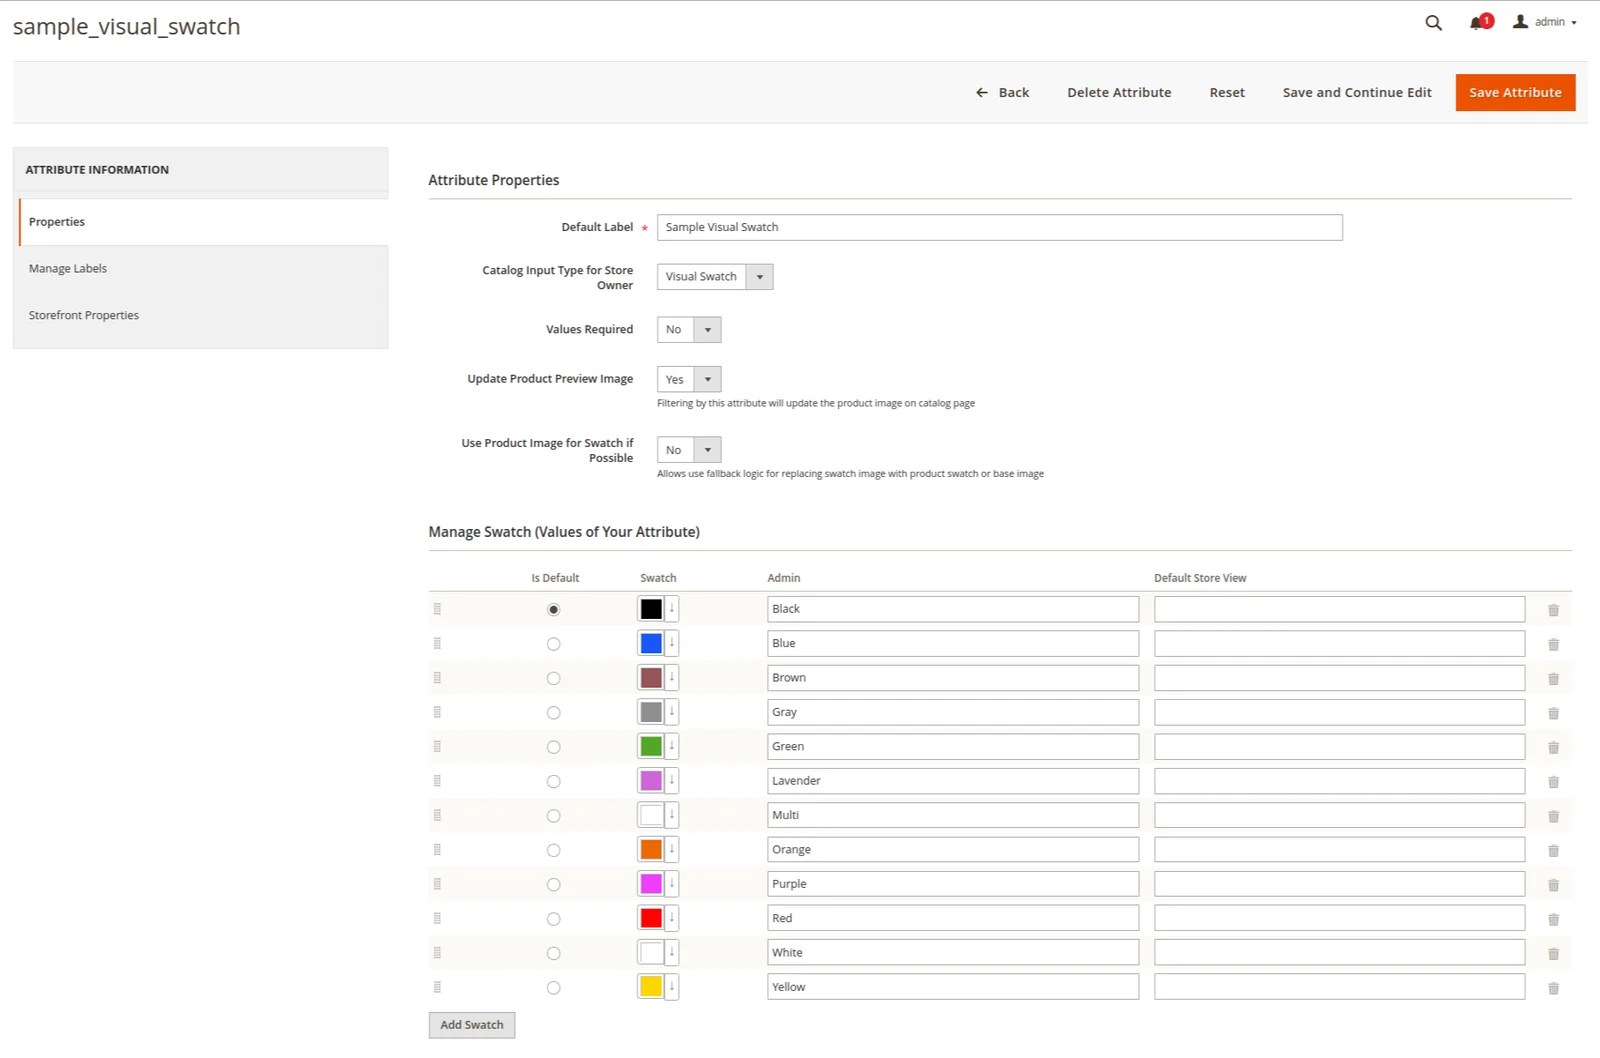Screen dimensions: 1600x1058
Task: Set Yellow as the default swatch
Action: [553, 988]
